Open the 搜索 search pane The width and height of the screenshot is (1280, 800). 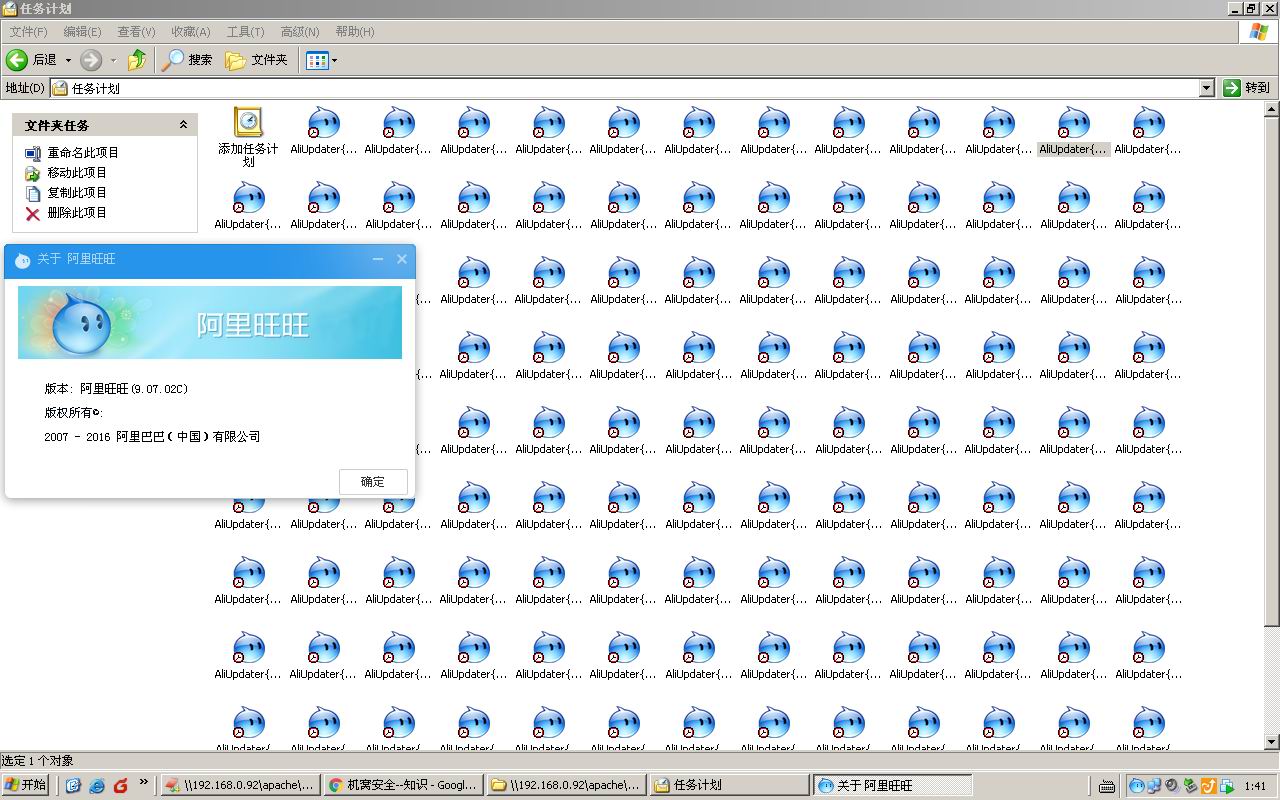(x=188, y=60)
